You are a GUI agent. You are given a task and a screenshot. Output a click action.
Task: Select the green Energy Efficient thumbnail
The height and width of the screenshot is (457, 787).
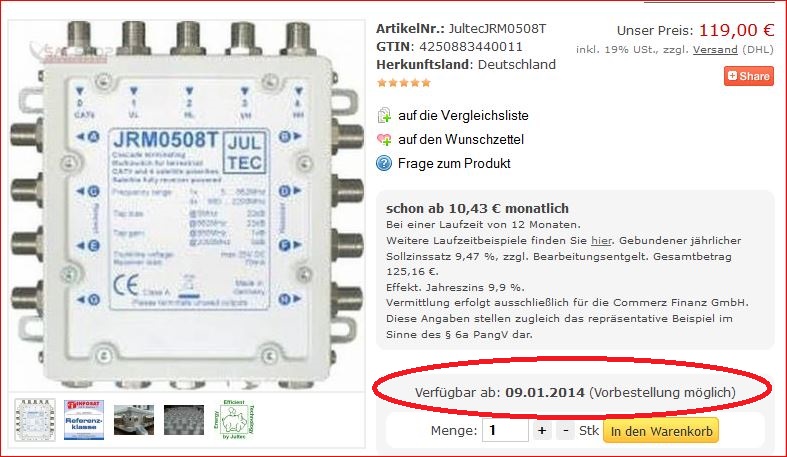coord(234,420)
